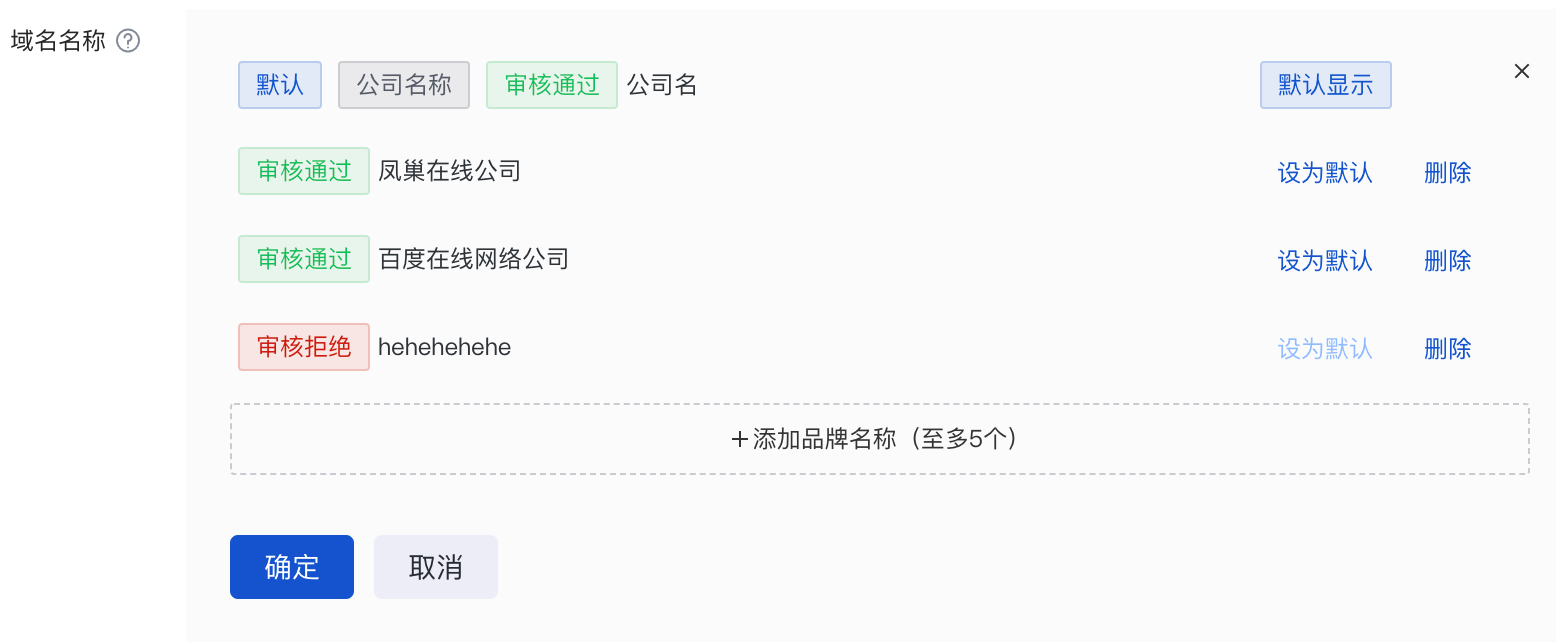Close the panel with the X icon

tap(1522, 71)
